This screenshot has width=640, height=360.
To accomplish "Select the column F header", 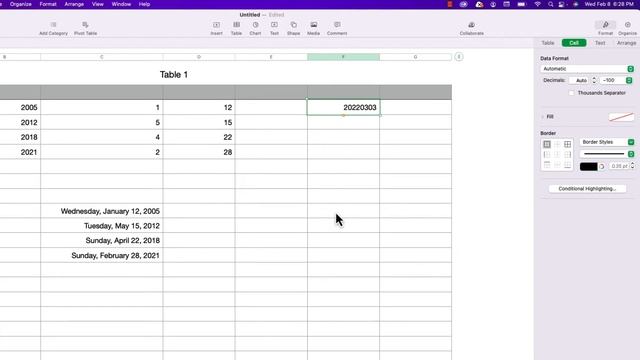I will (x=343, y=57).
